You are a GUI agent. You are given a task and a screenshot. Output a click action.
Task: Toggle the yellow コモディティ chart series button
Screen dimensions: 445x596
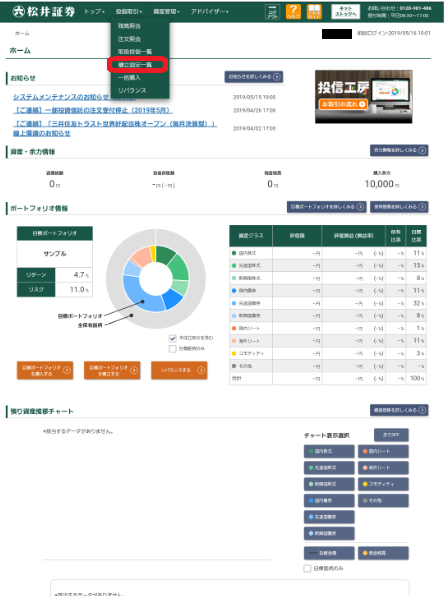click(x=383, y=484)
